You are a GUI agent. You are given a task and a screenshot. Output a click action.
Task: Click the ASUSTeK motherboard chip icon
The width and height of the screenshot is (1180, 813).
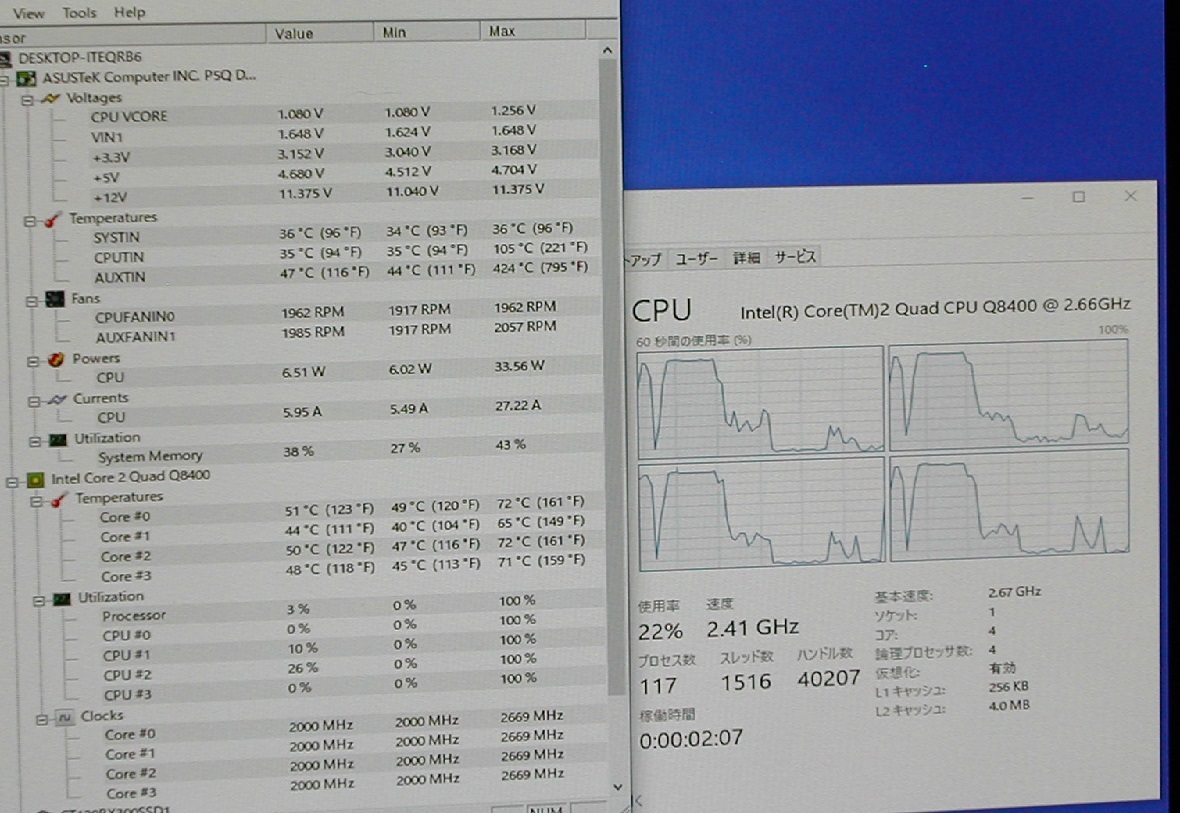[26, 78]
